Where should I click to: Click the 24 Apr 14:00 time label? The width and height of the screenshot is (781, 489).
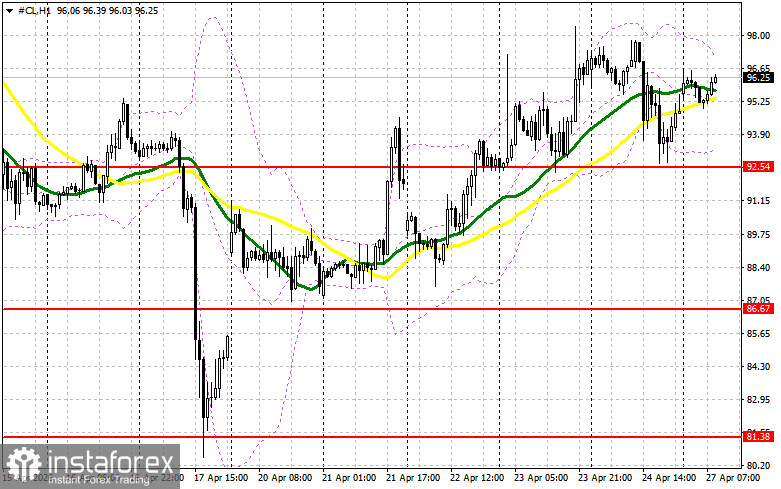(669, 478)
